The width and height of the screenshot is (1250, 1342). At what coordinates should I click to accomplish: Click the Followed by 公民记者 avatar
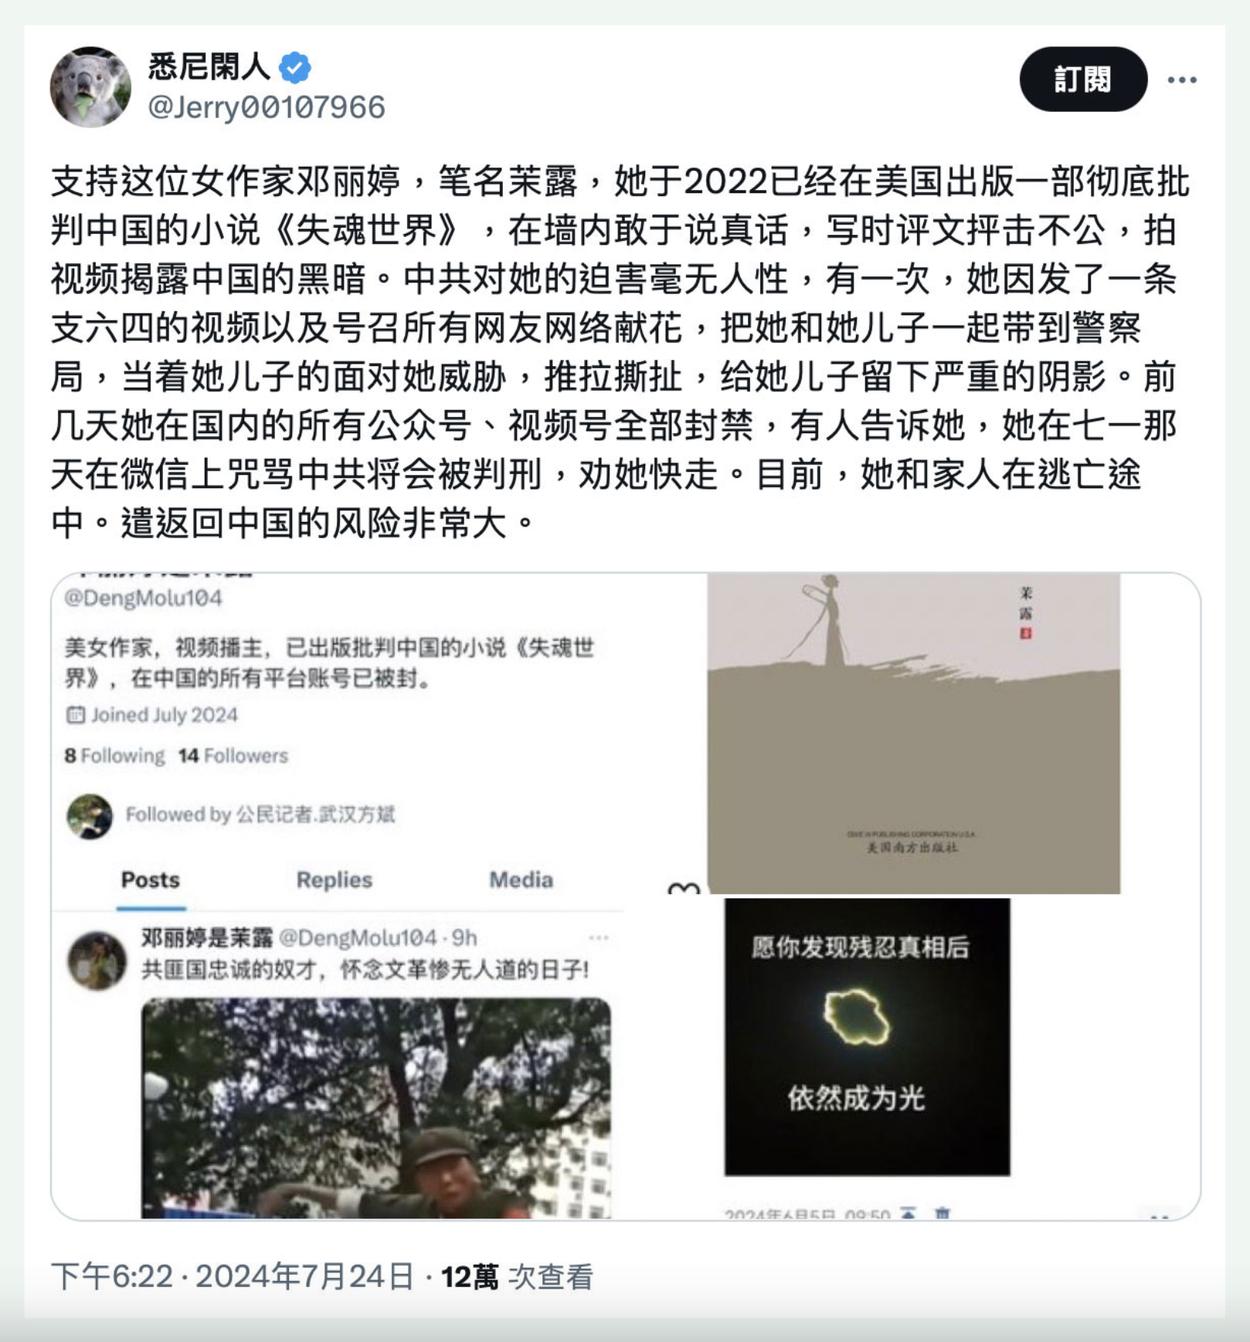click(x=89, y=816)
